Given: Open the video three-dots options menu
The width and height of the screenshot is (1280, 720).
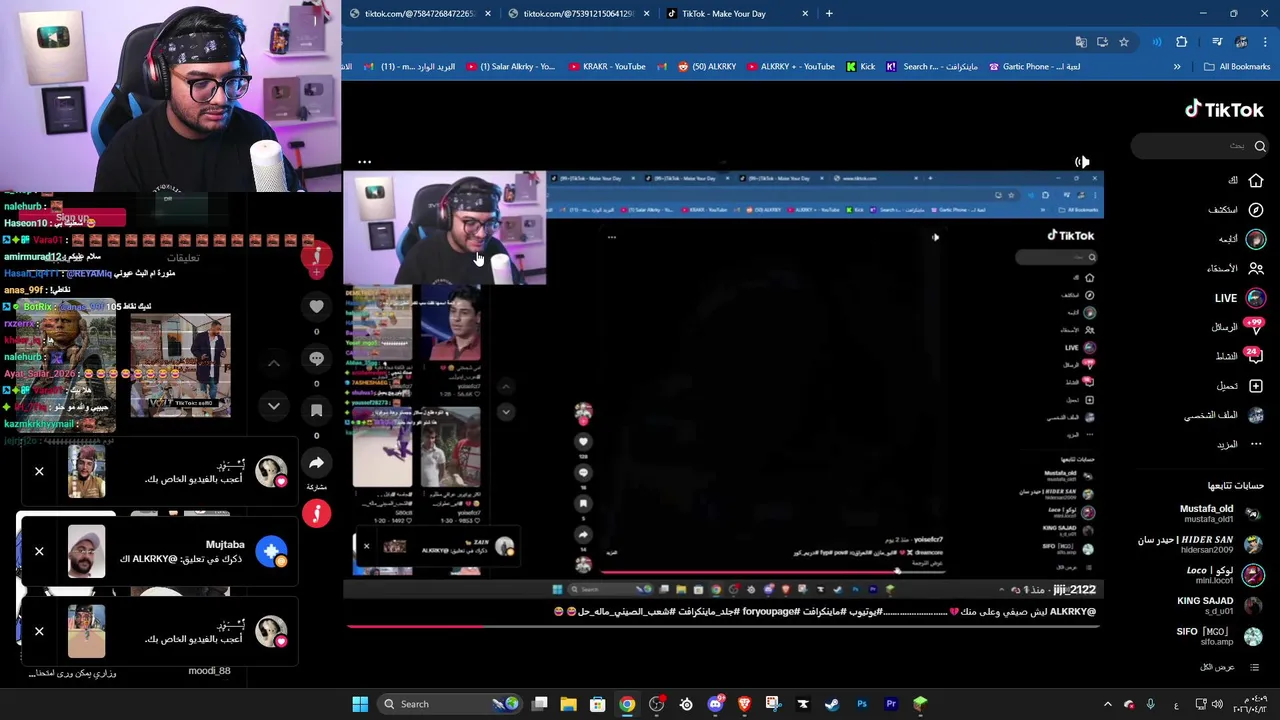Looking at the screenshot, I should coord(364,162).
